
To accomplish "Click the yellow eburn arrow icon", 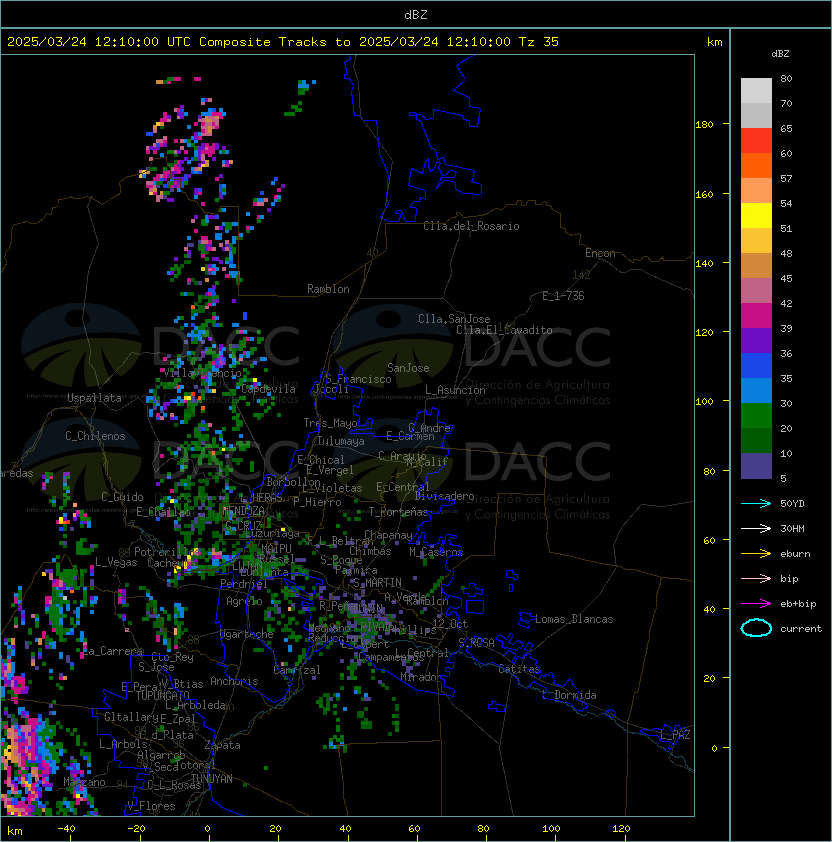I will (756, 554).
